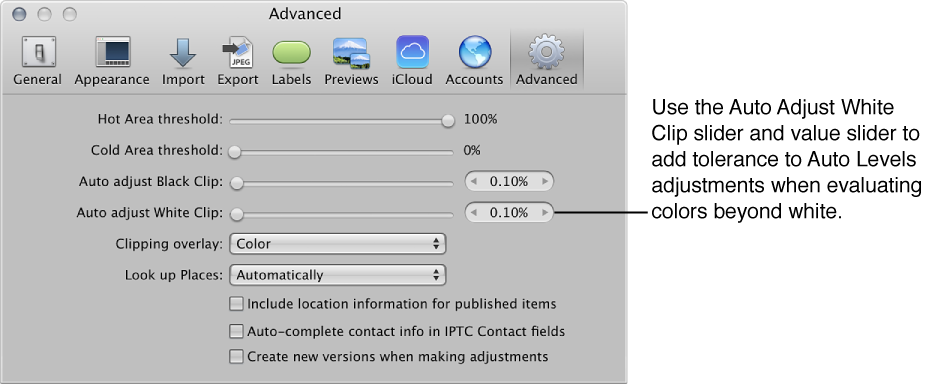Open the Clipping overlay Color dropdown

[338, 244]
